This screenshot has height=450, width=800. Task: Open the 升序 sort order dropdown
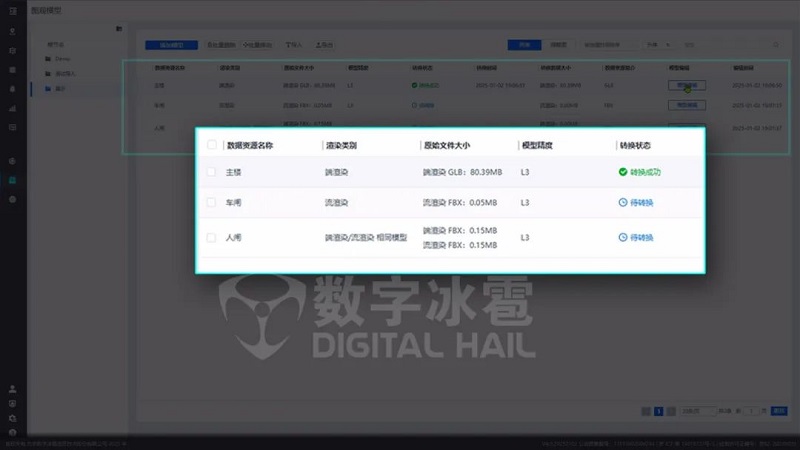(659, 45)
